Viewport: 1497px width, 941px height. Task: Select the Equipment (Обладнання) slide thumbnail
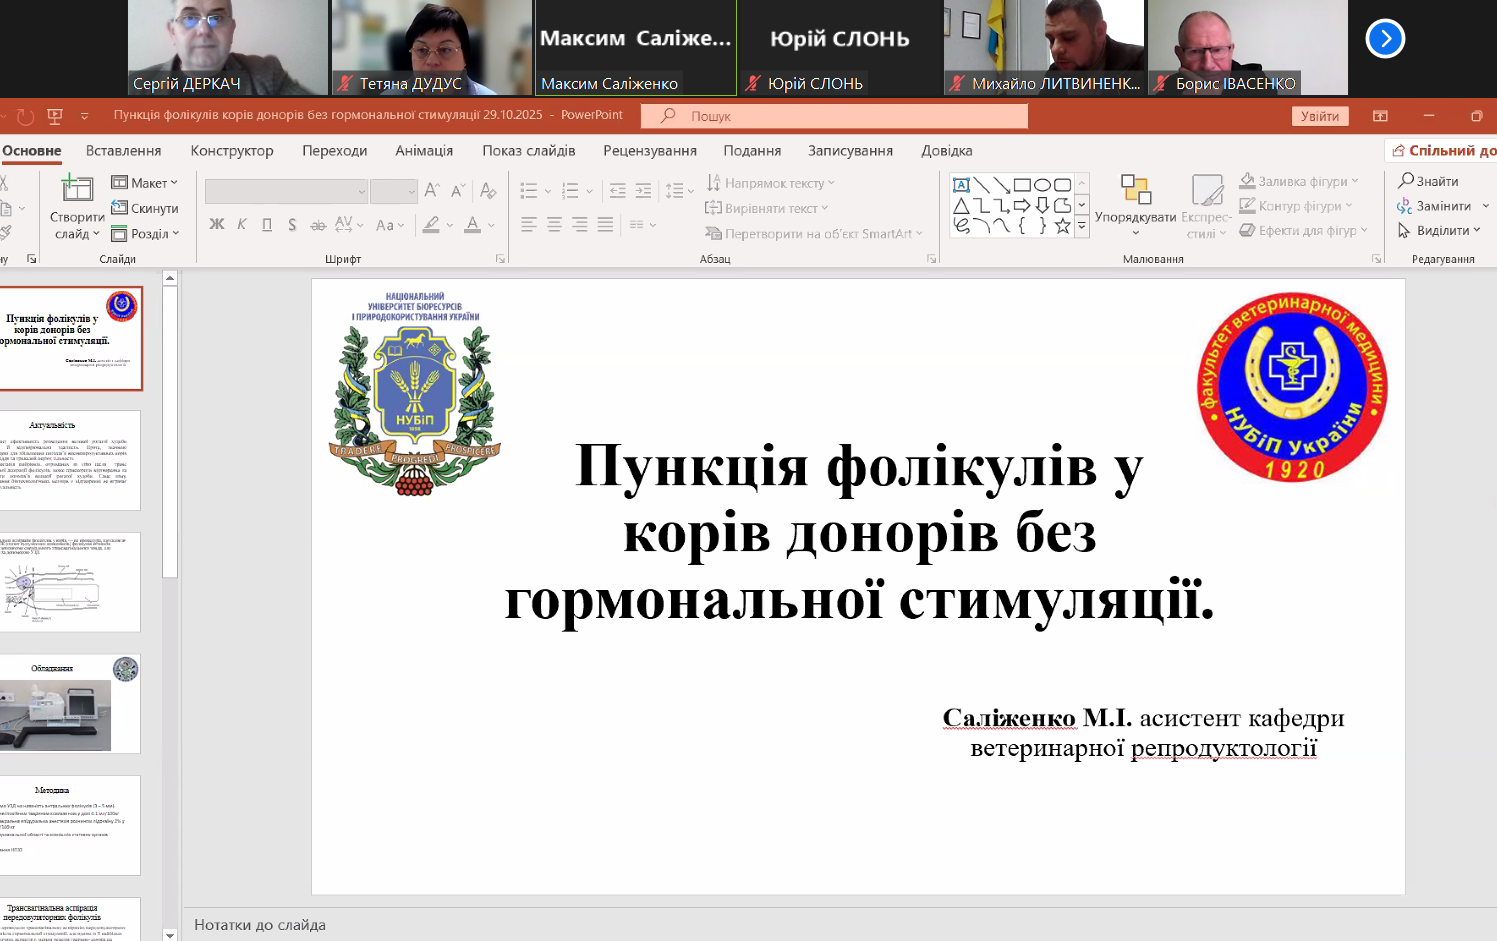(70, 703)
